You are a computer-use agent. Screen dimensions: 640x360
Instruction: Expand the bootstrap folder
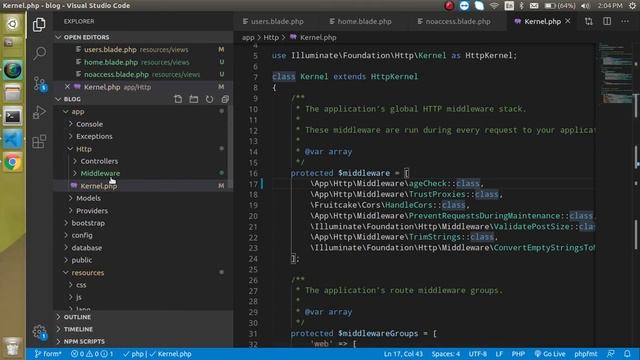[88, 223]
